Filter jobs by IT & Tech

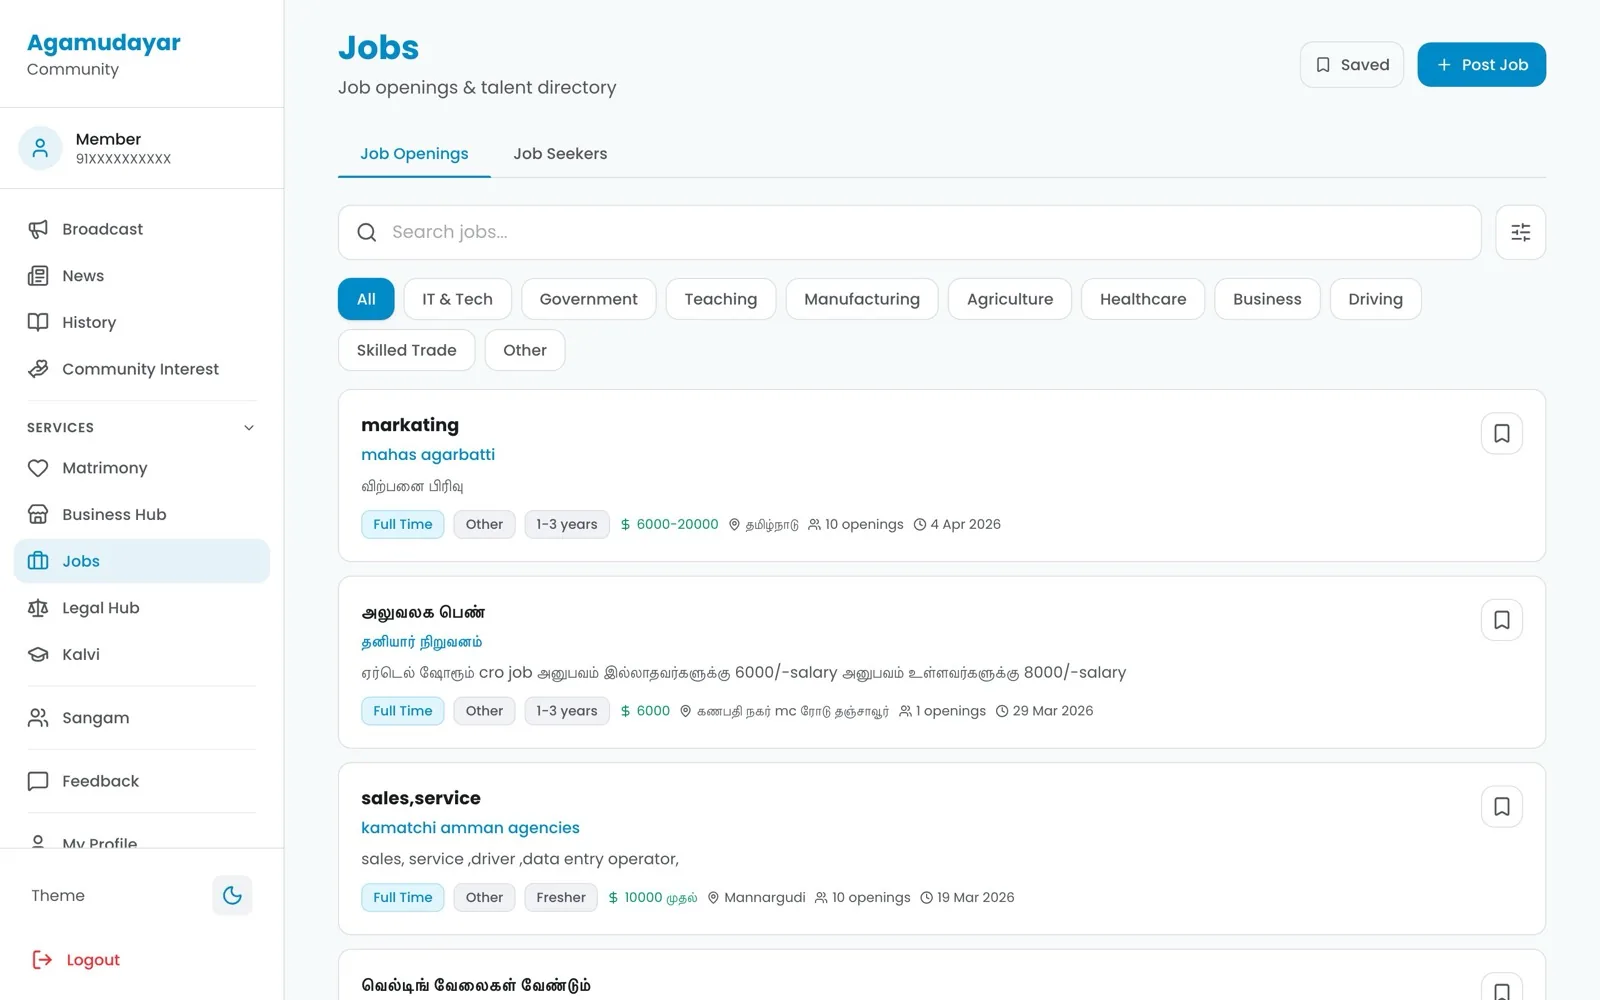457,299
